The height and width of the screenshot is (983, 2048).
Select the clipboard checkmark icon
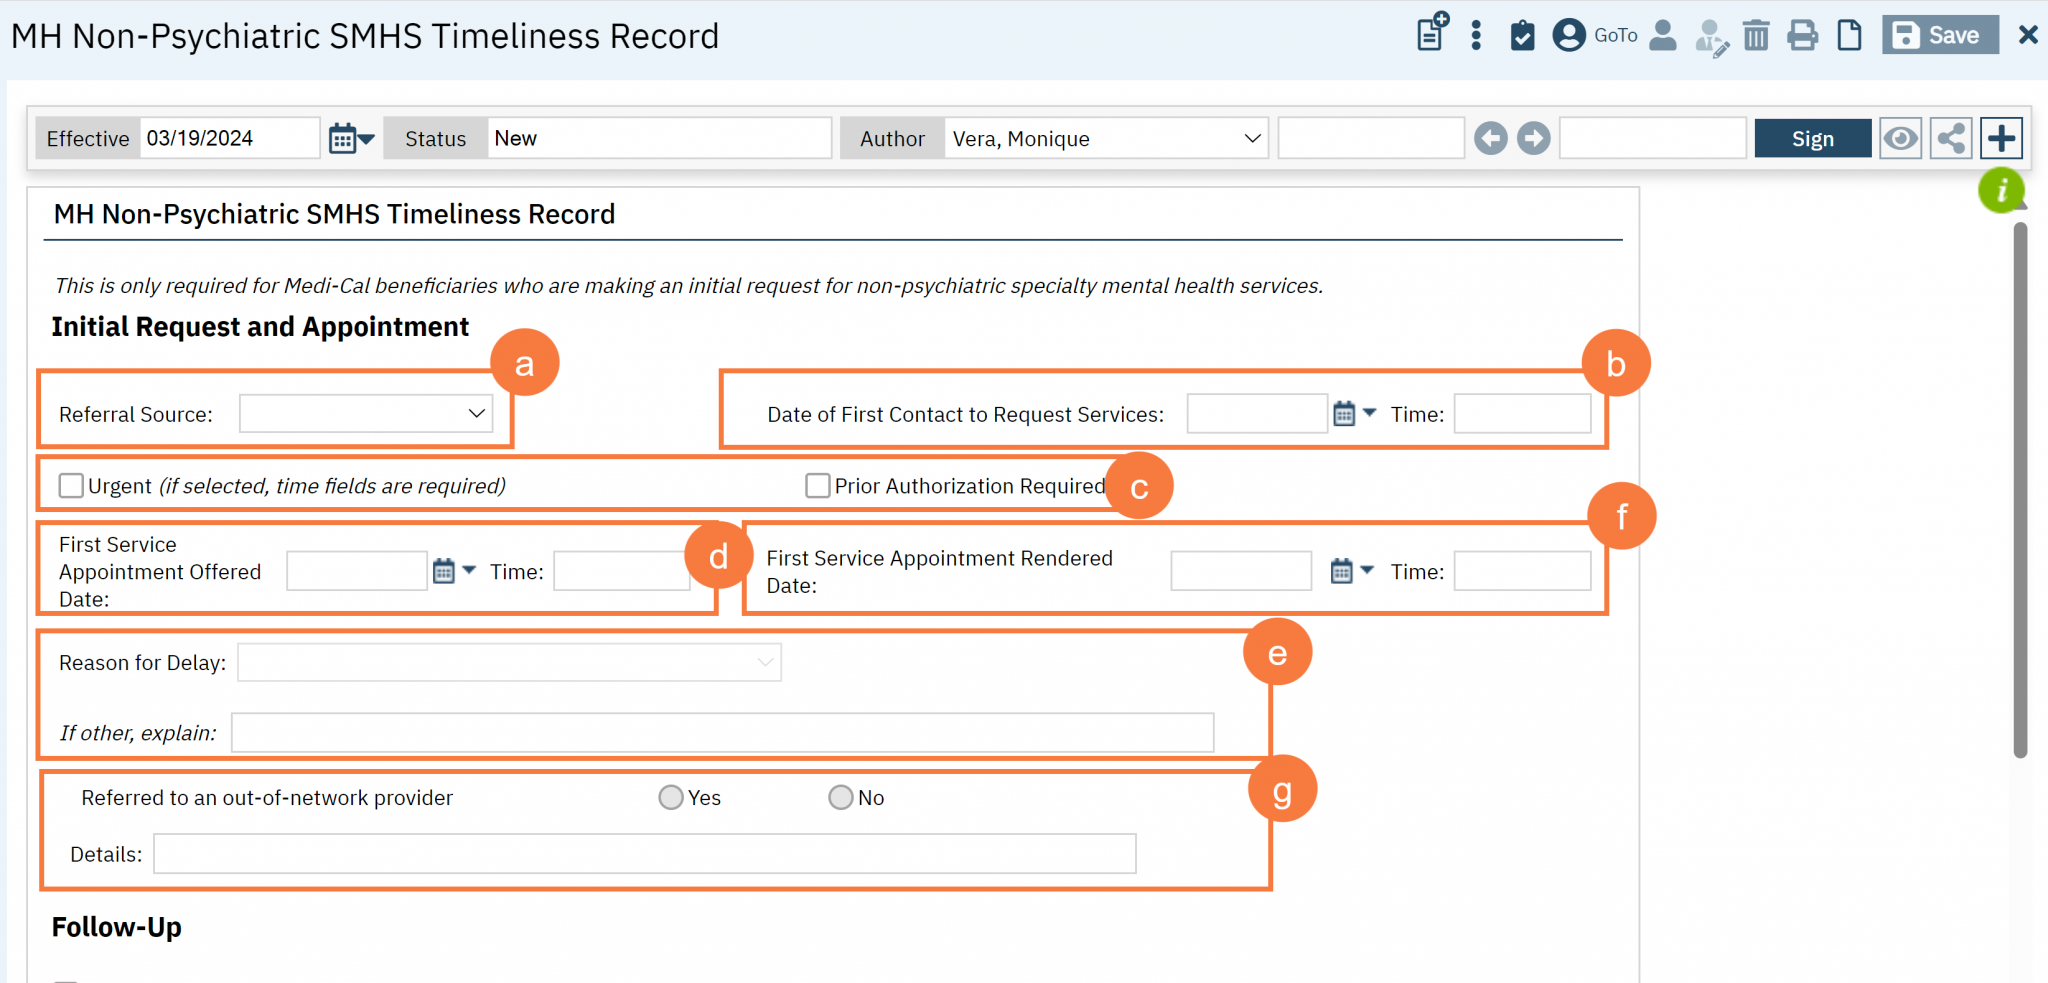coord(1521,34)
